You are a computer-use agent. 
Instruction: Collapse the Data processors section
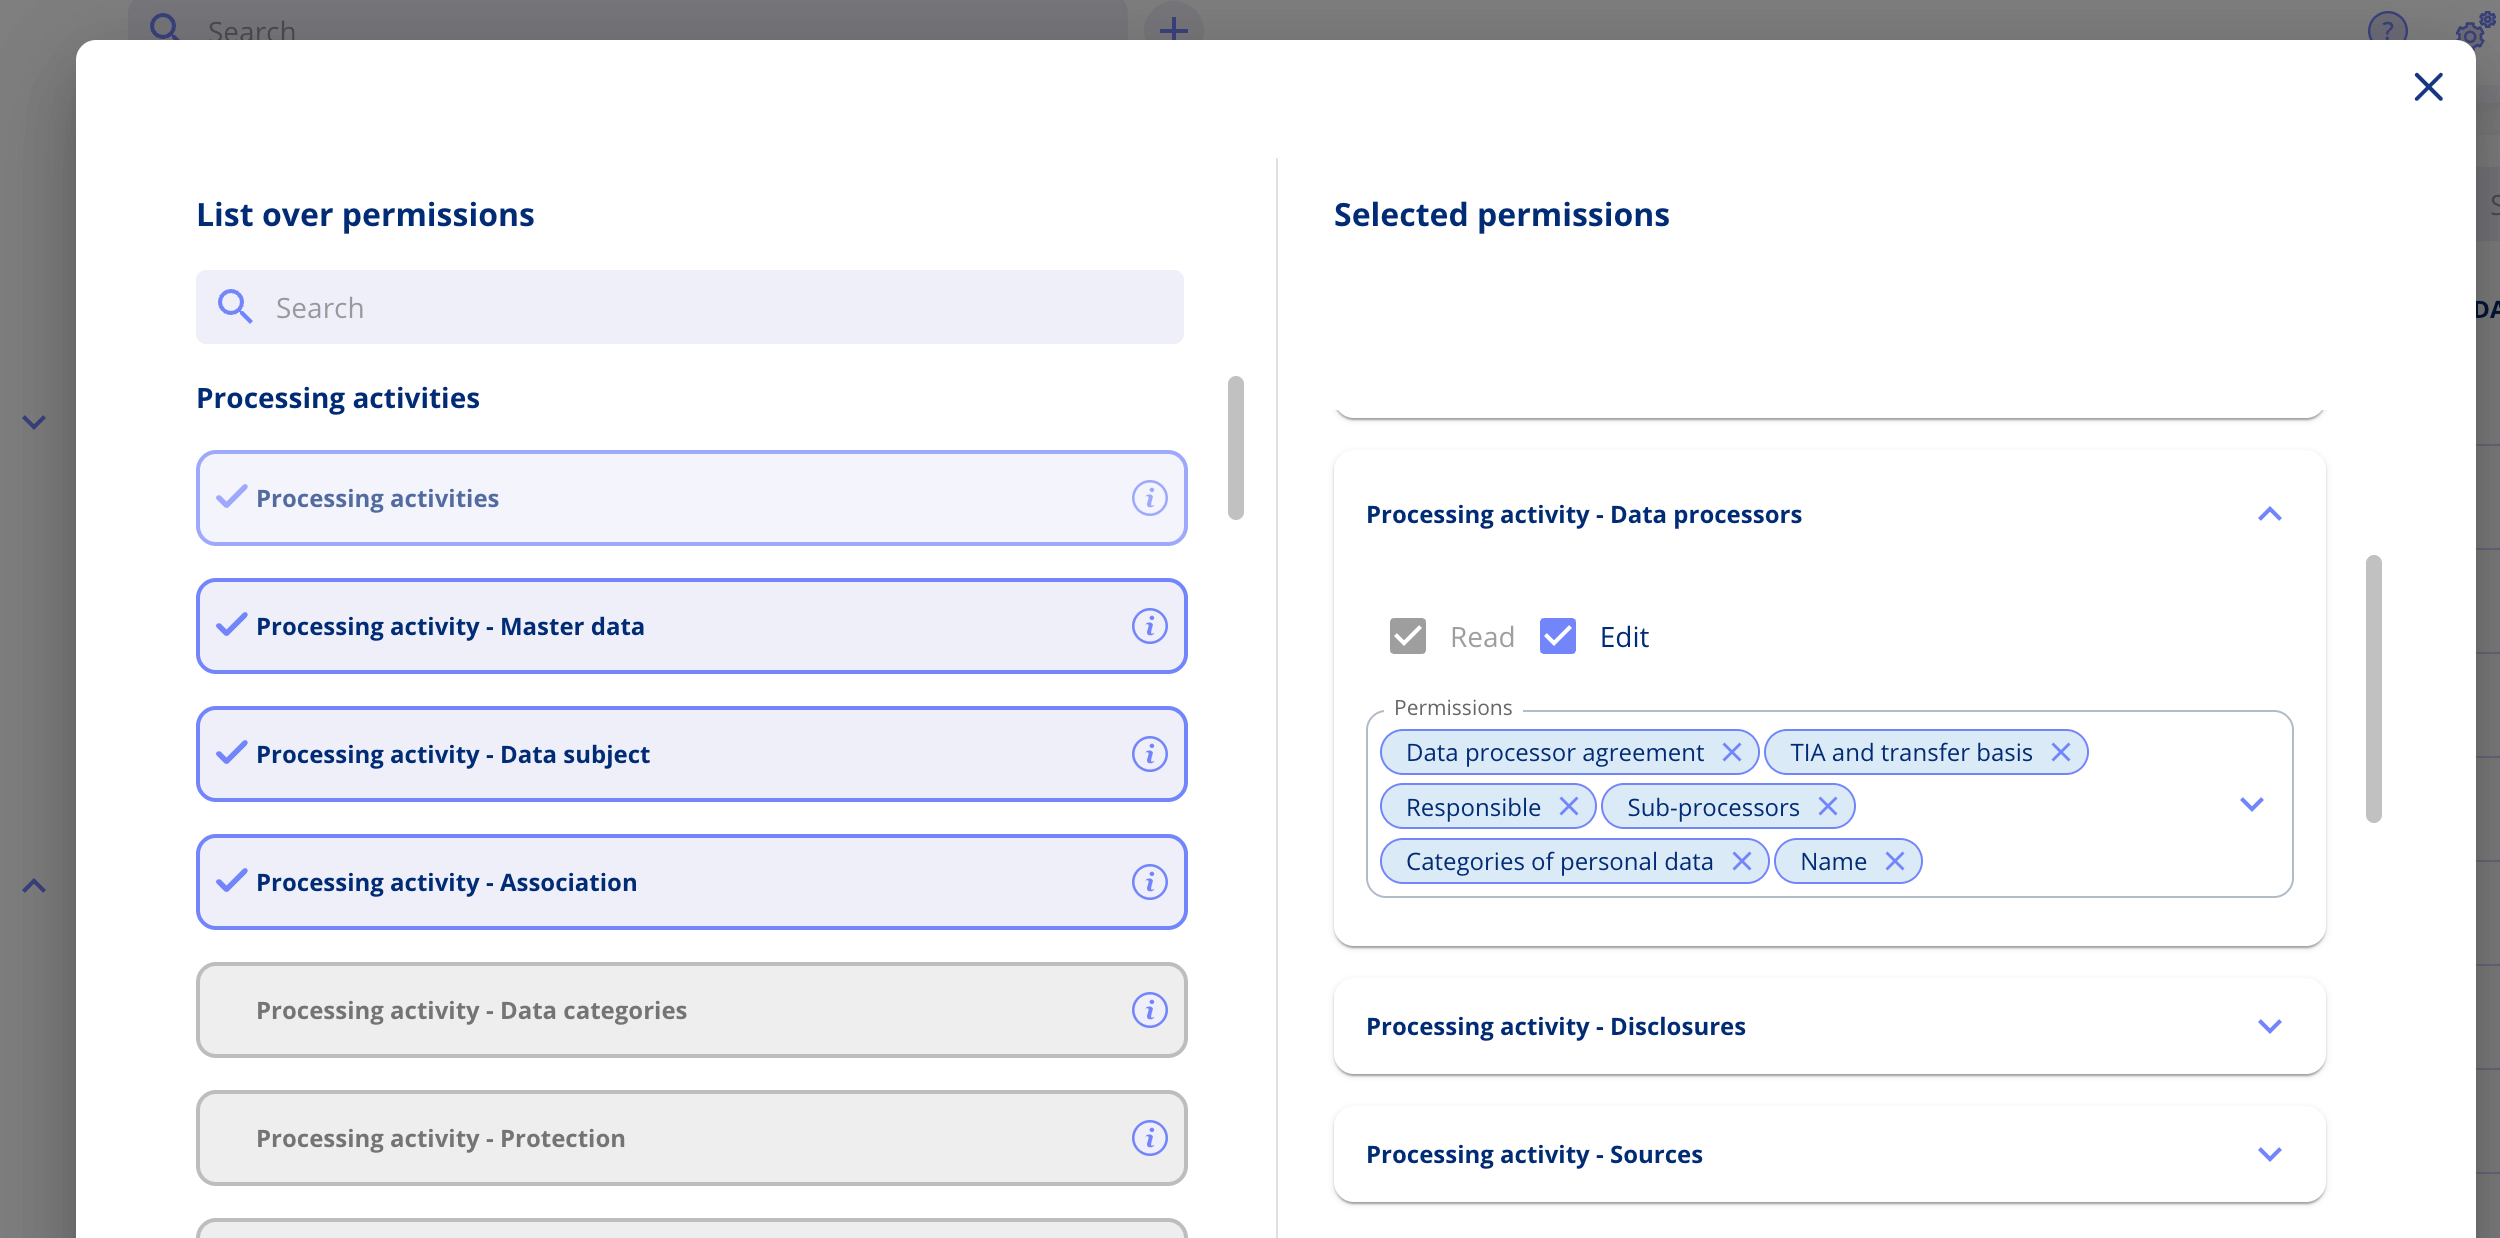coord(2269,515)
